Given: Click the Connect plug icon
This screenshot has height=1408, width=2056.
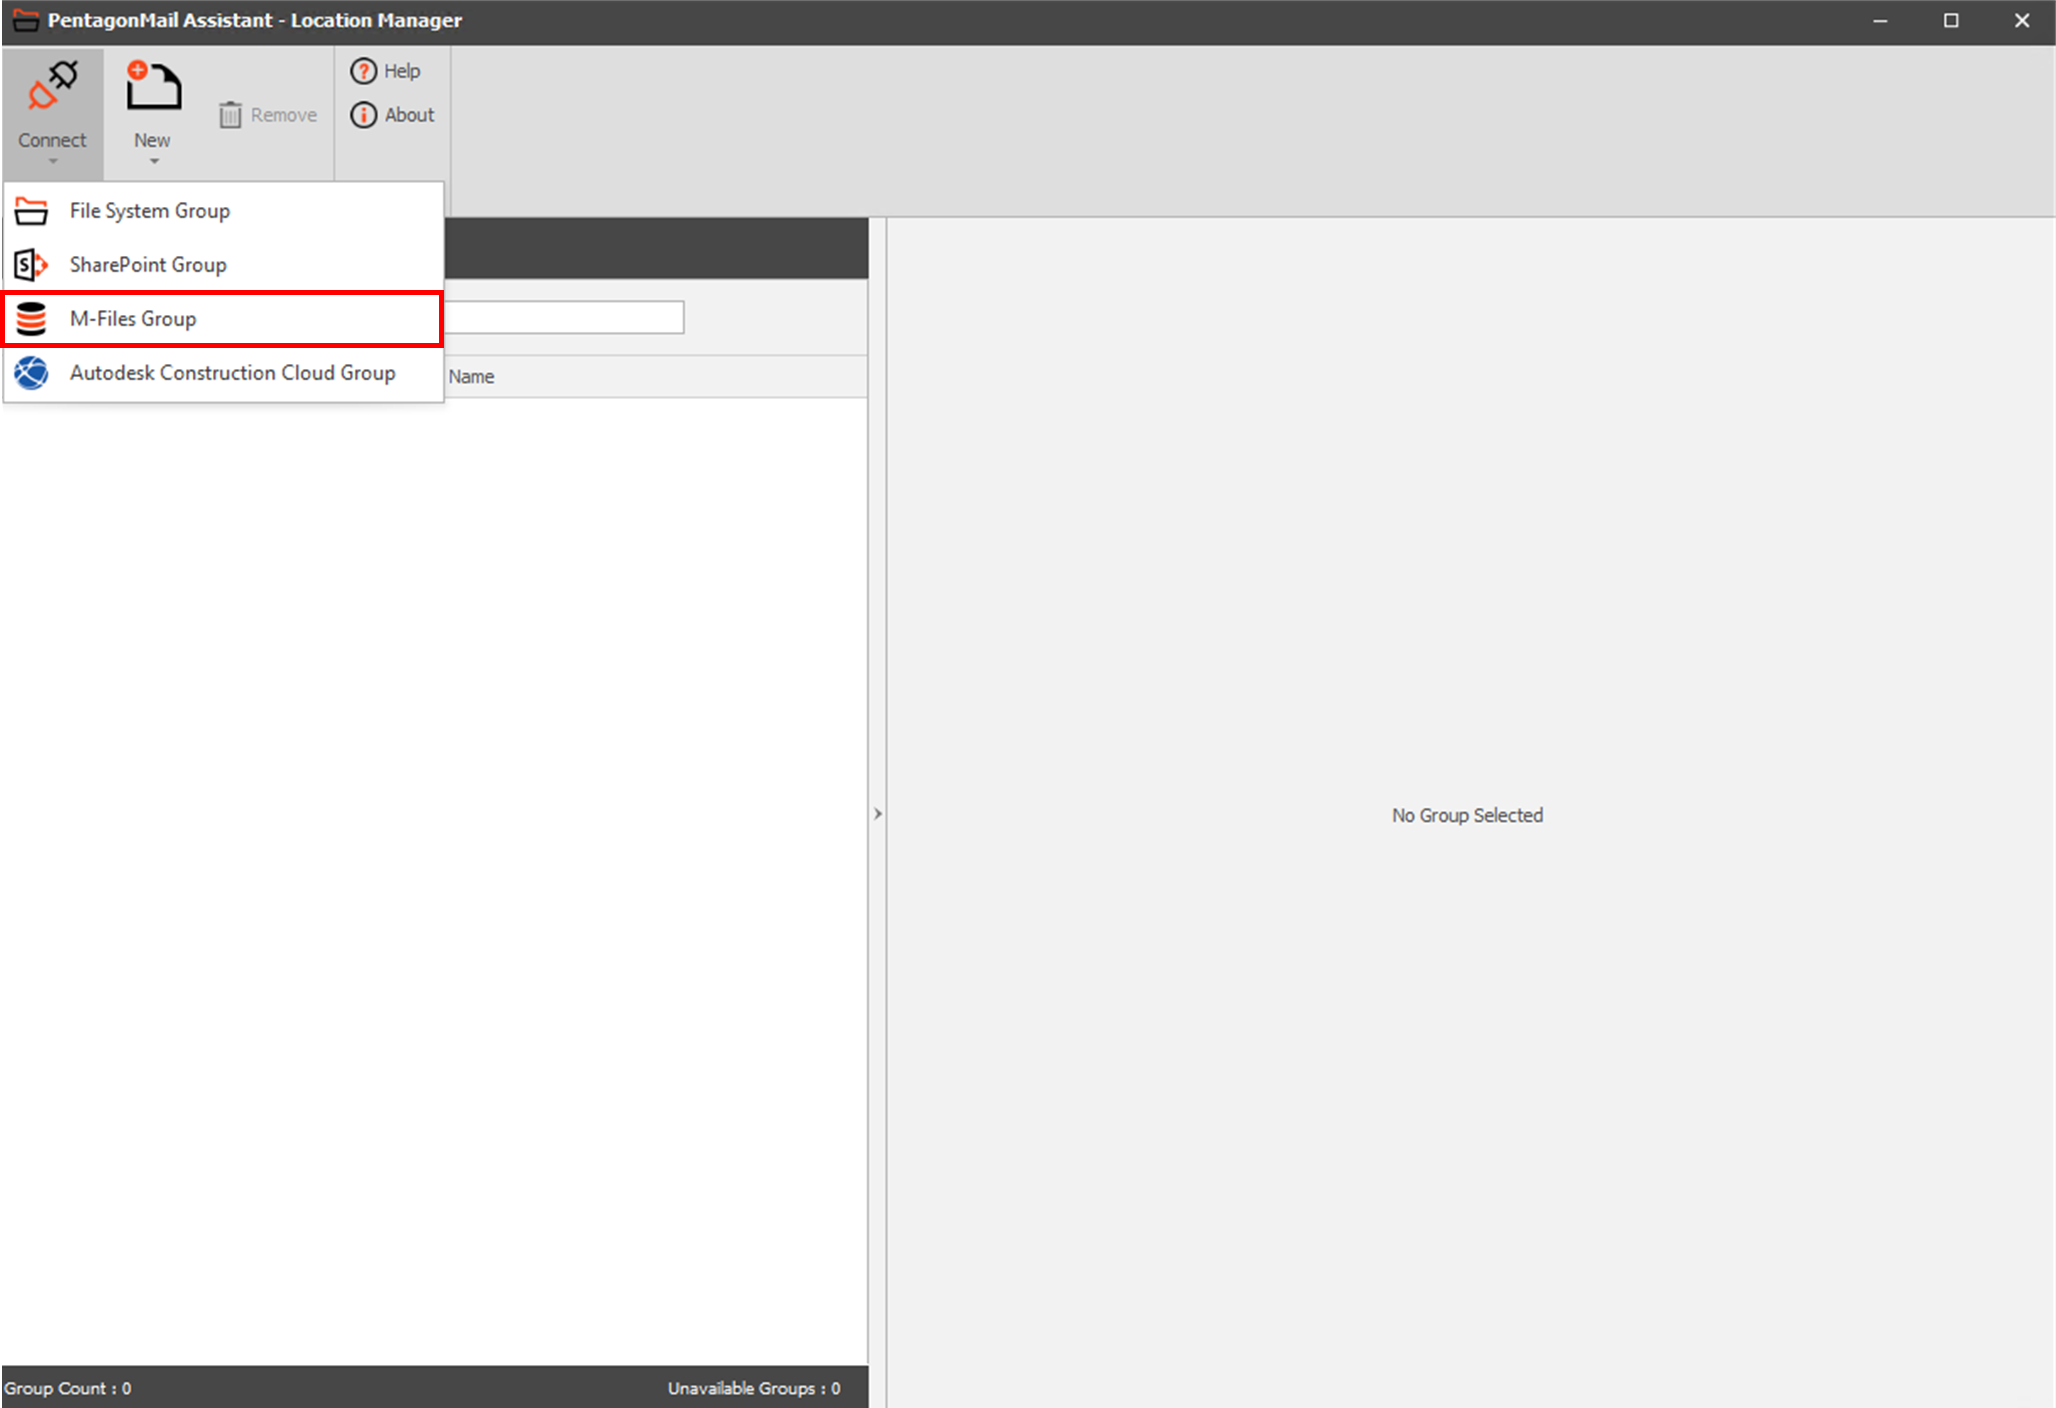Looking at the screenshot, I should [x=52, y=86].
